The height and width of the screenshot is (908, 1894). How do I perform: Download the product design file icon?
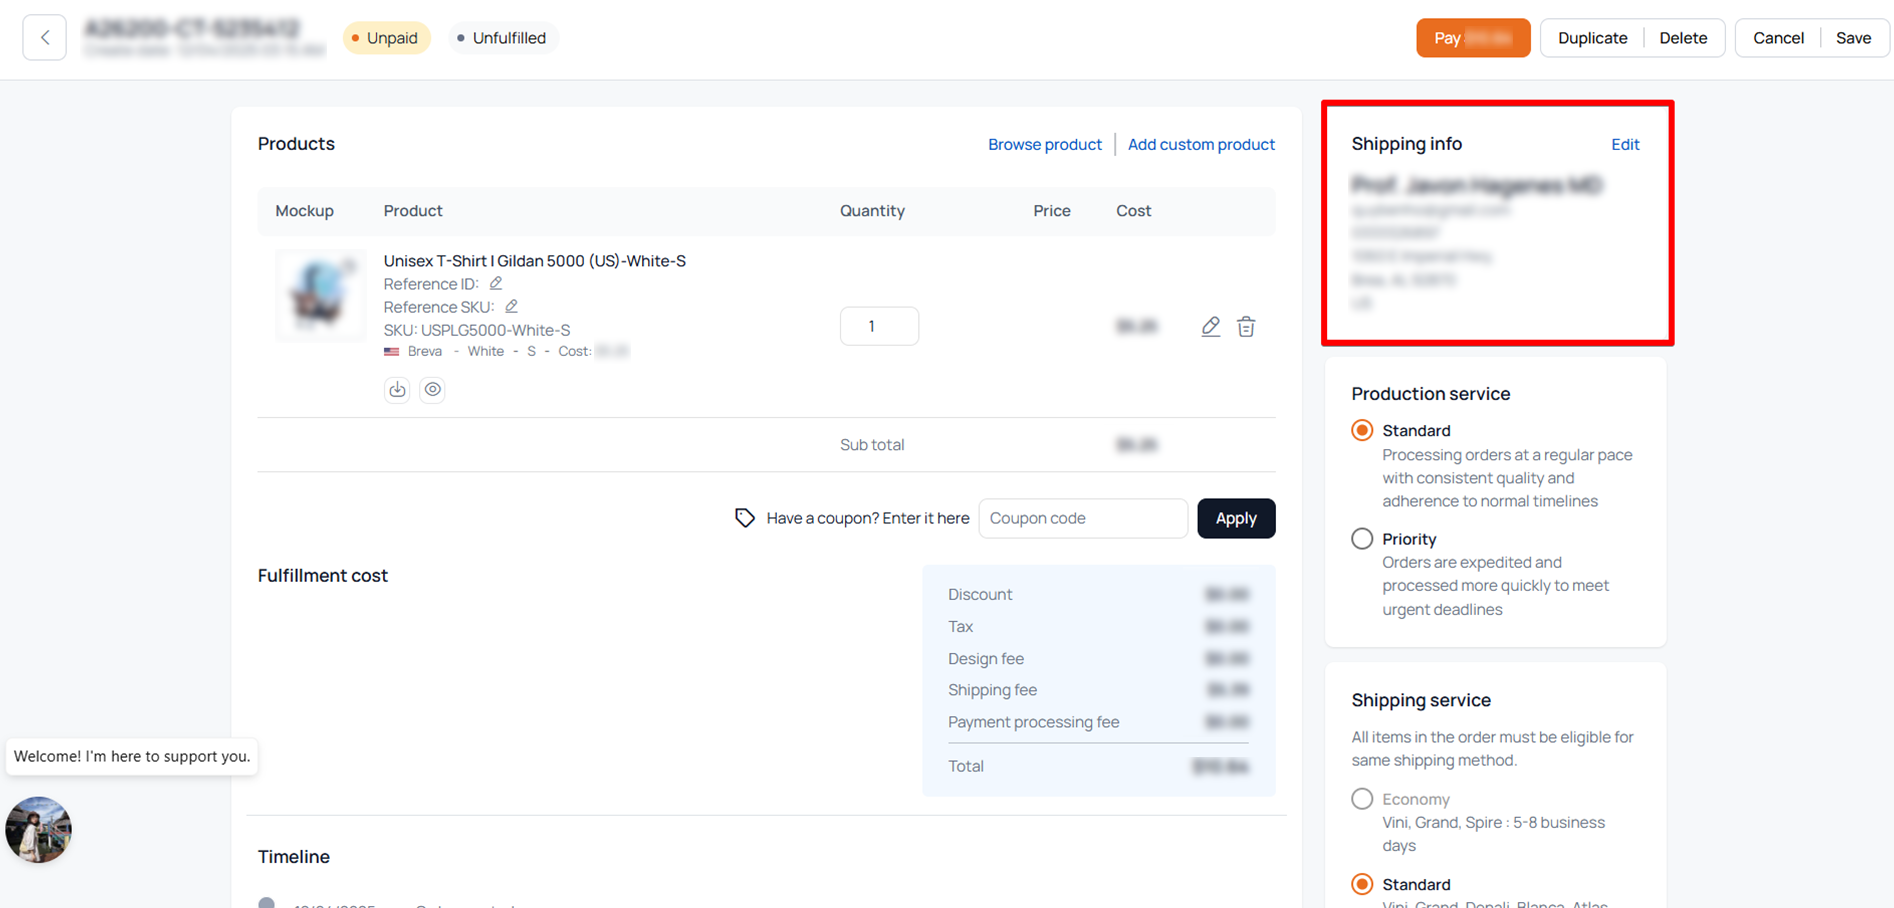(397, 390)
